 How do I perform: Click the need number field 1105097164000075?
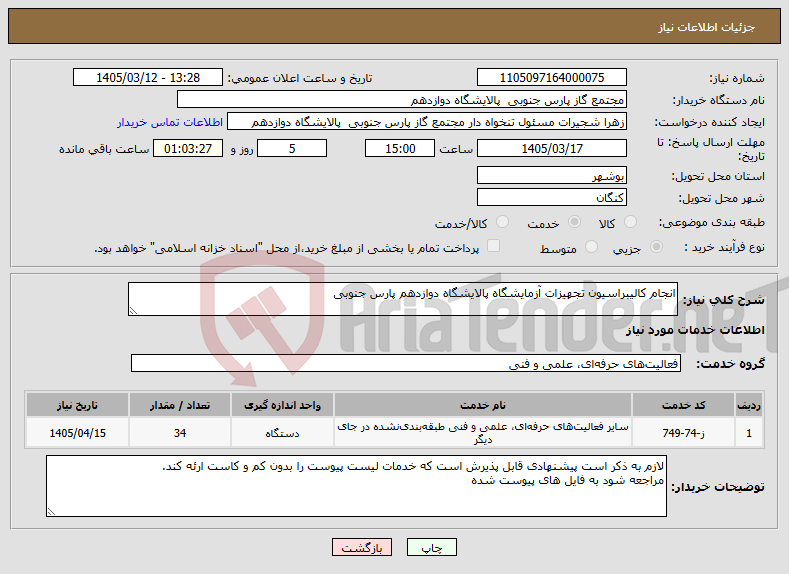click(551, 77)
